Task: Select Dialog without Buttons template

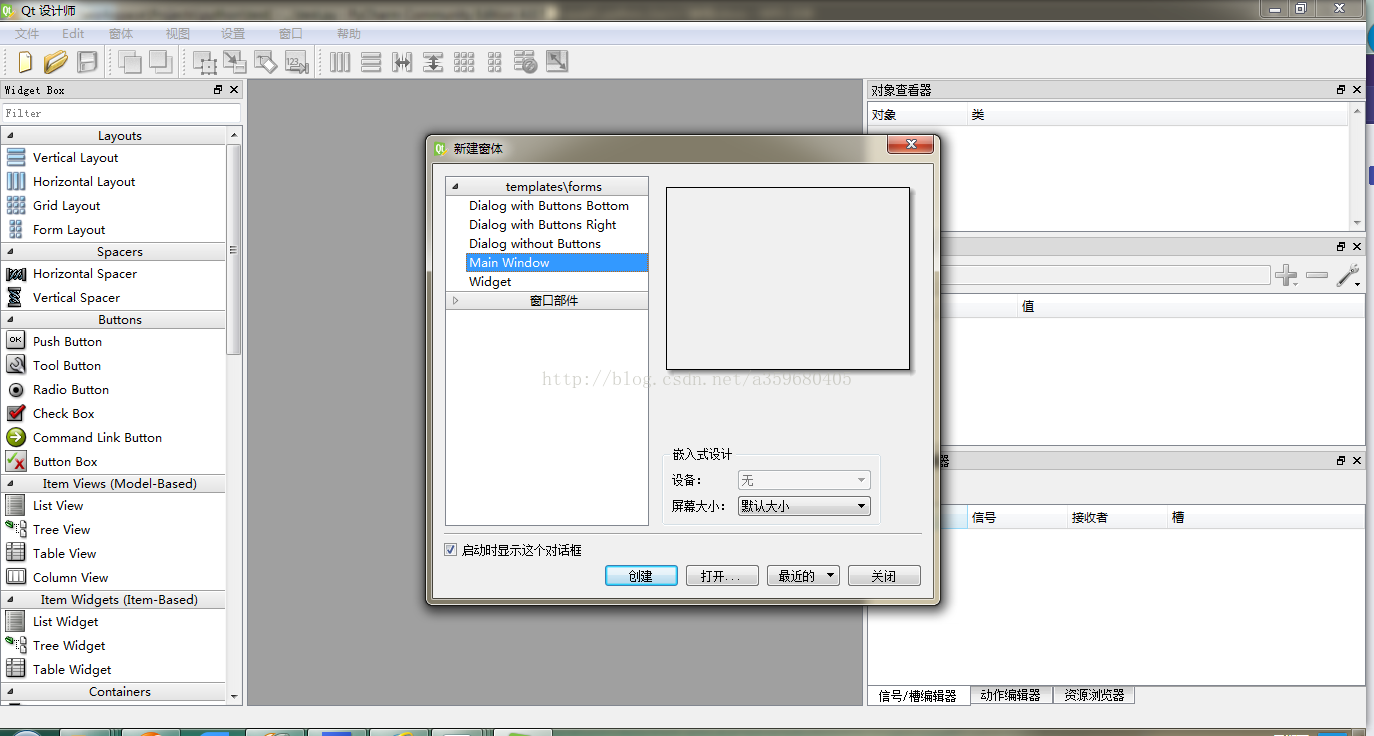Action: pyautogui.click(x=535, y=243)
